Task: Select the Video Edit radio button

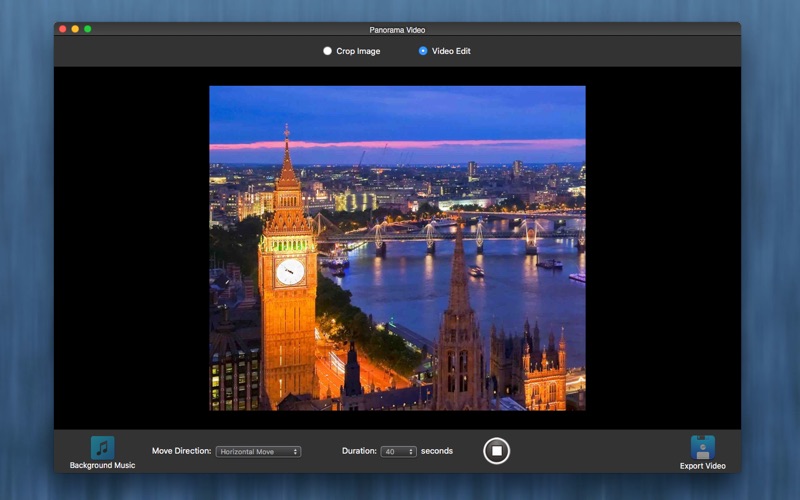Action: [x=423, y=51]
